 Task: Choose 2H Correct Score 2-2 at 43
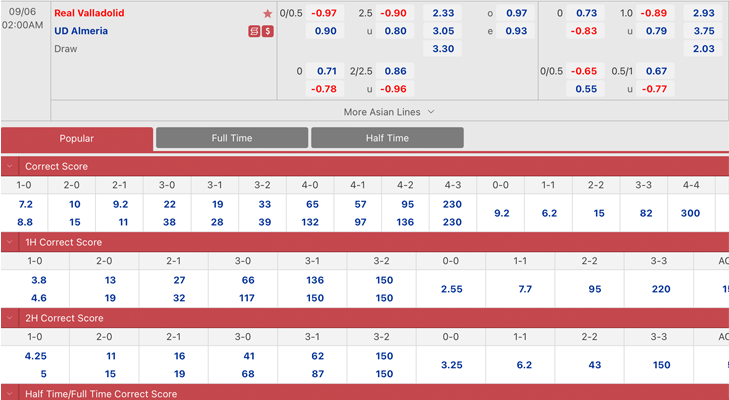click(594, 365)
